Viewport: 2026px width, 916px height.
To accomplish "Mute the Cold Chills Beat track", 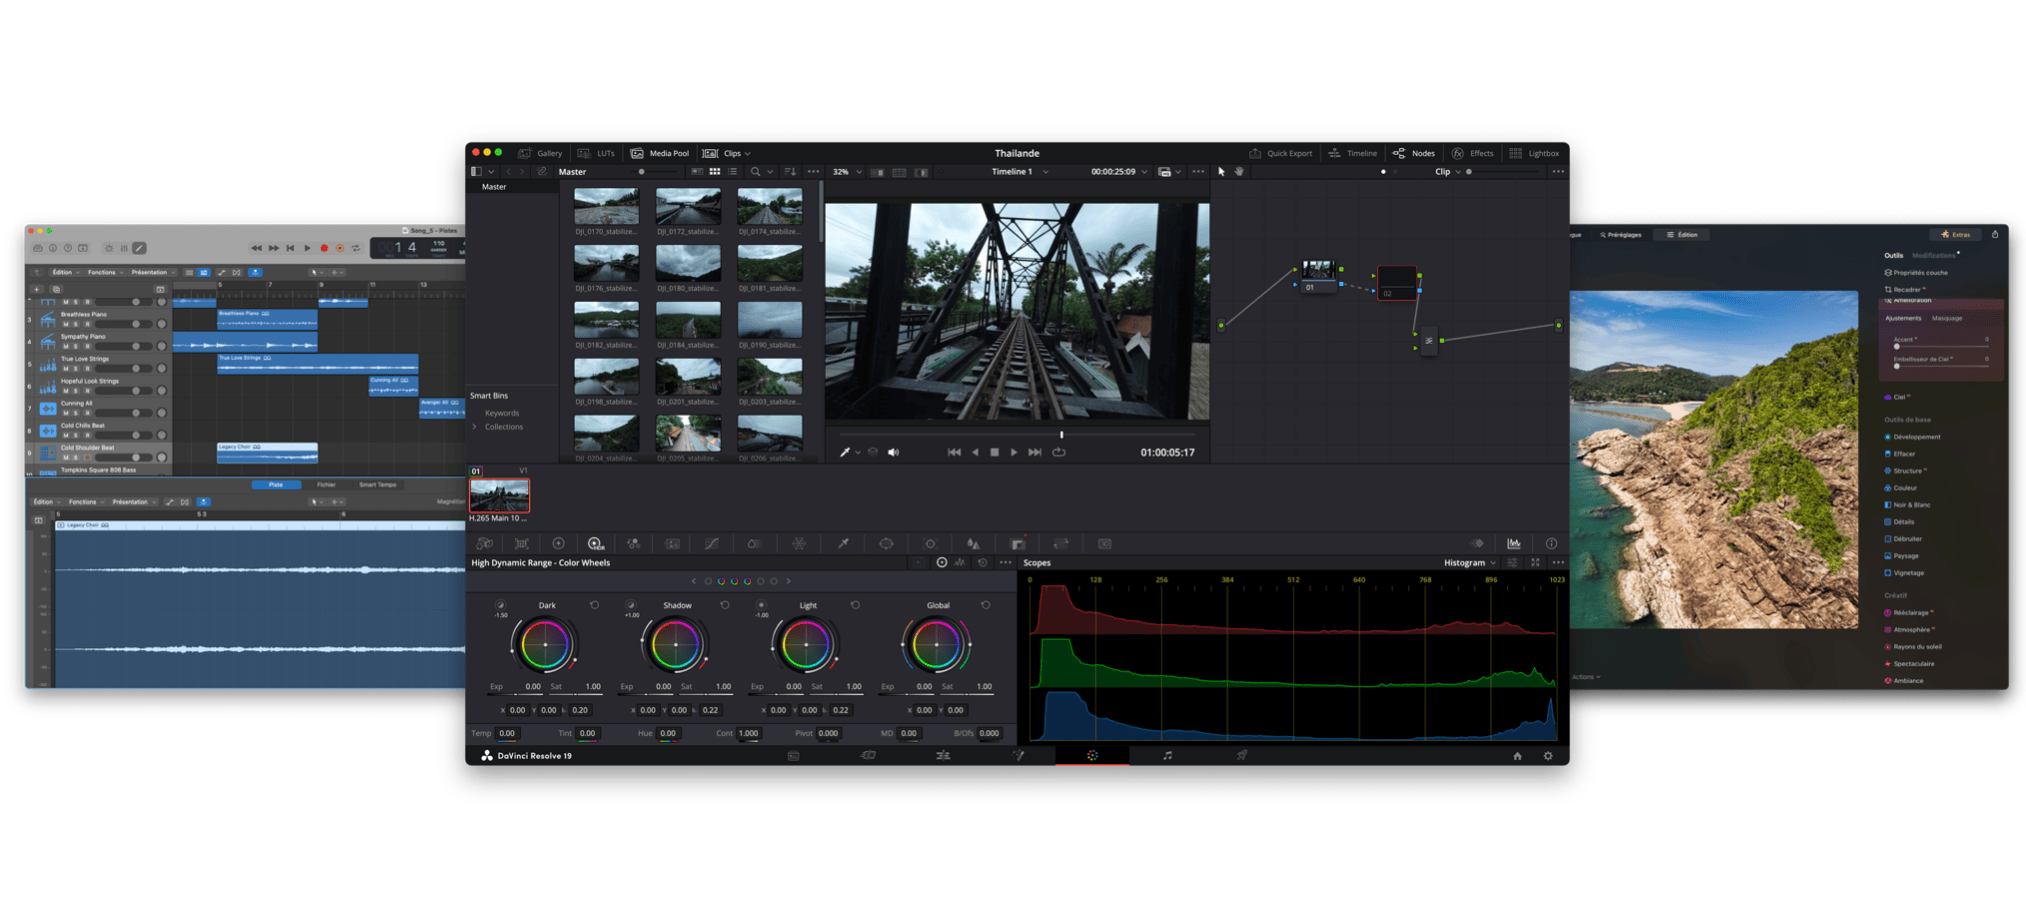I will point(66,435).
